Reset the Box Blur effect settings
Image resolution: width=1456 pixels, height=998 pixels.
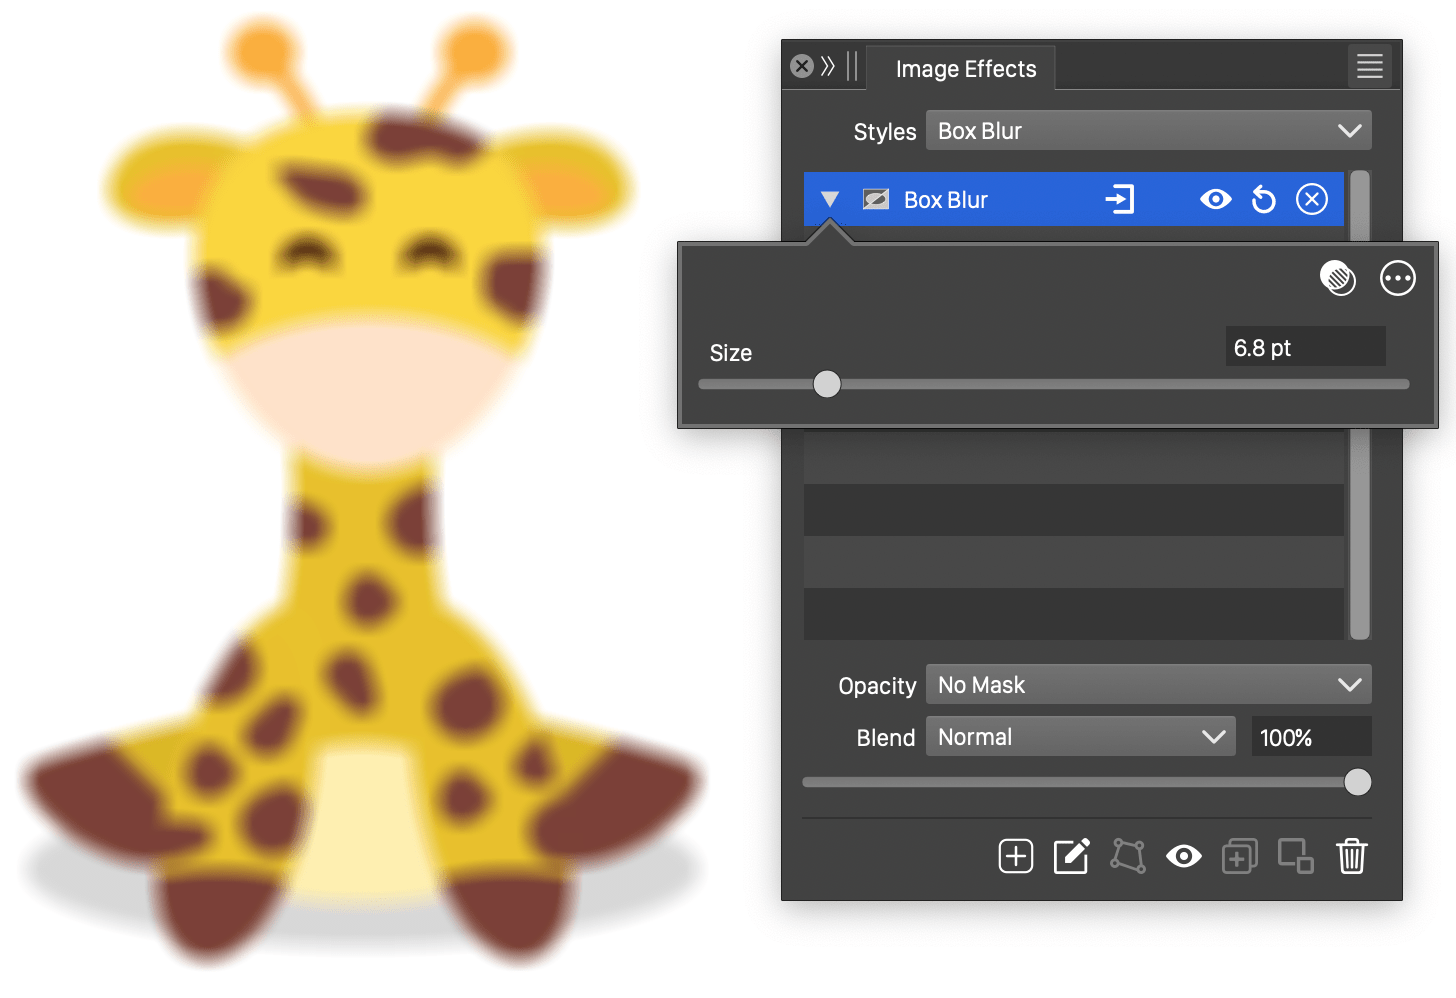coord(1263,199)
